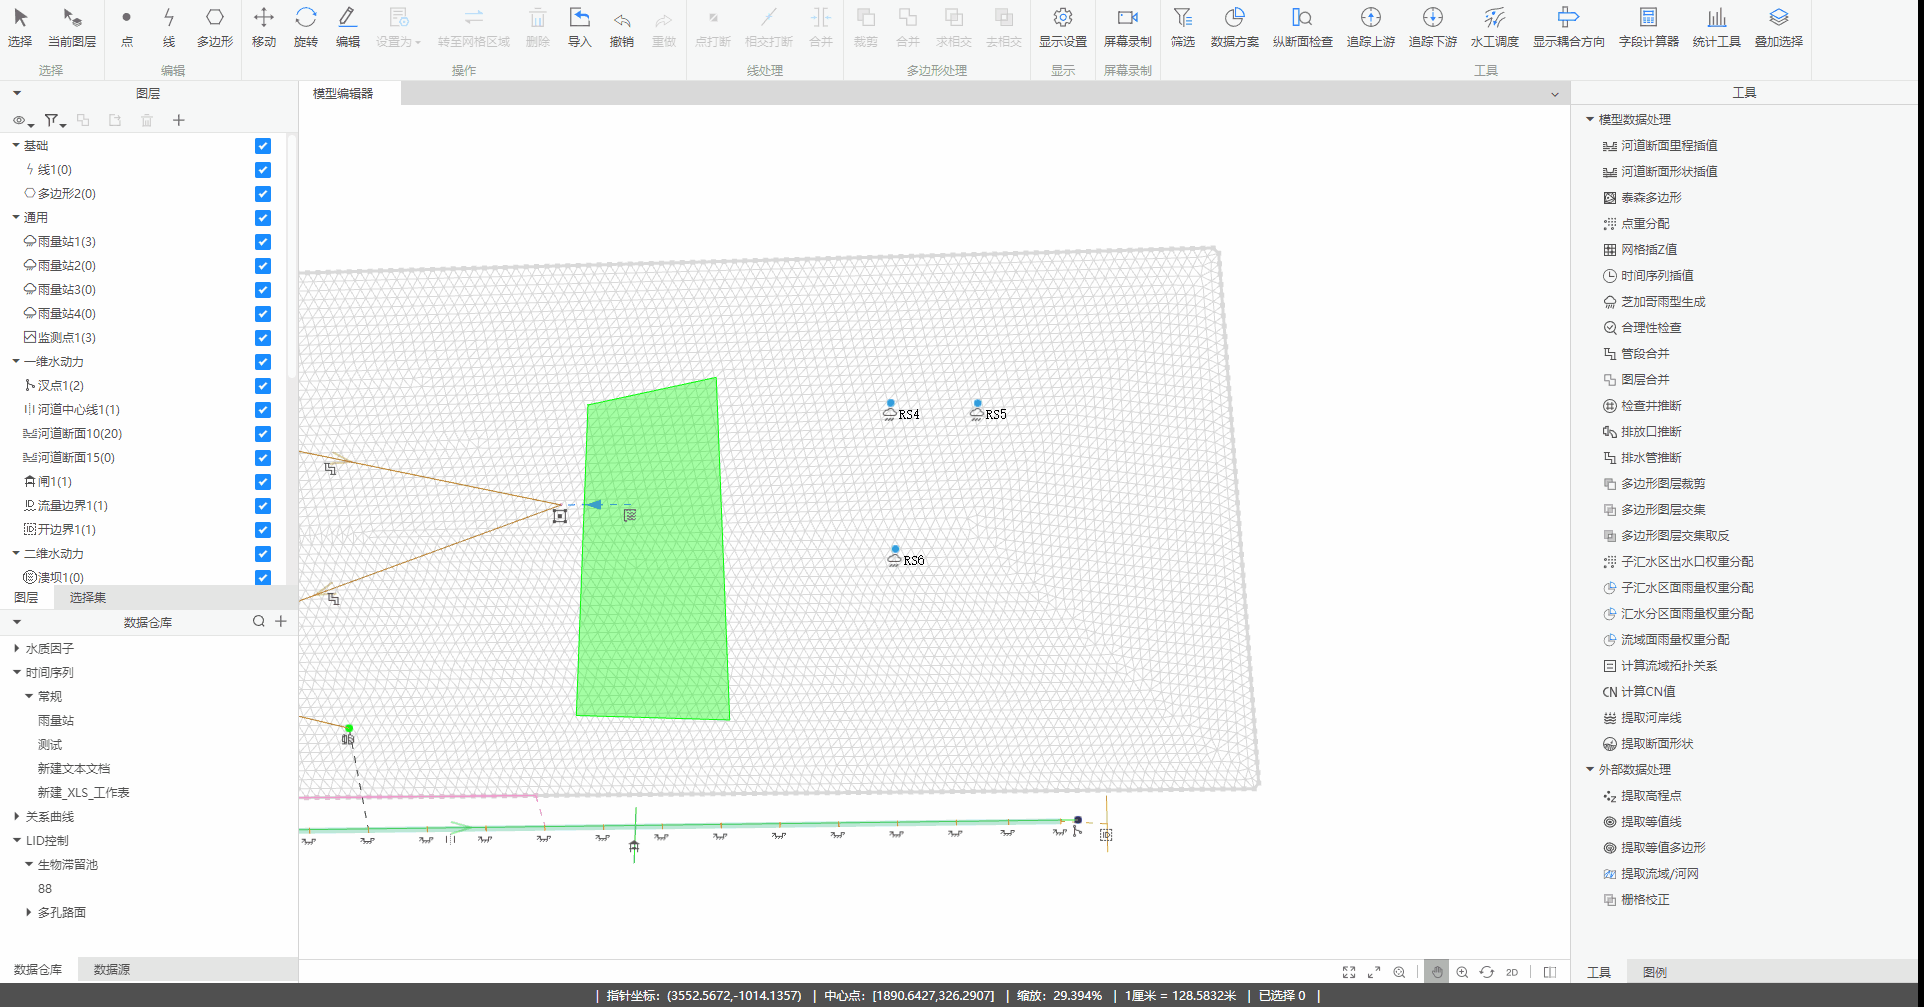1924x1007 pixels.
Task: Toggle visibility checkbox for 基础 group
Action: pos(263,146)
